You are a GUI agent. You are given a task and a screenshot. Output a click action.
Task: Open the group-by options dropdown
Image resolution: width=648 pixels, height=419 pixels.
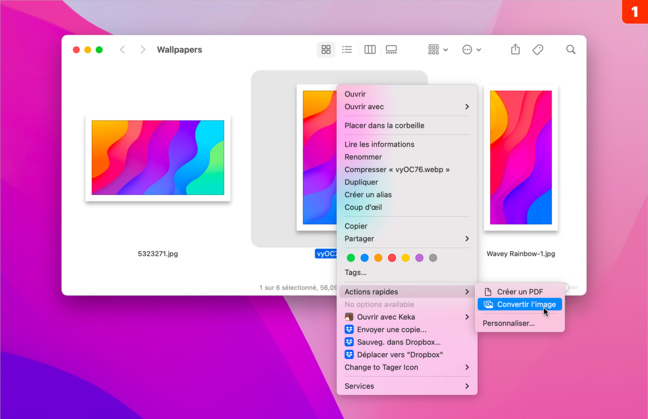(x=438, y=50)
